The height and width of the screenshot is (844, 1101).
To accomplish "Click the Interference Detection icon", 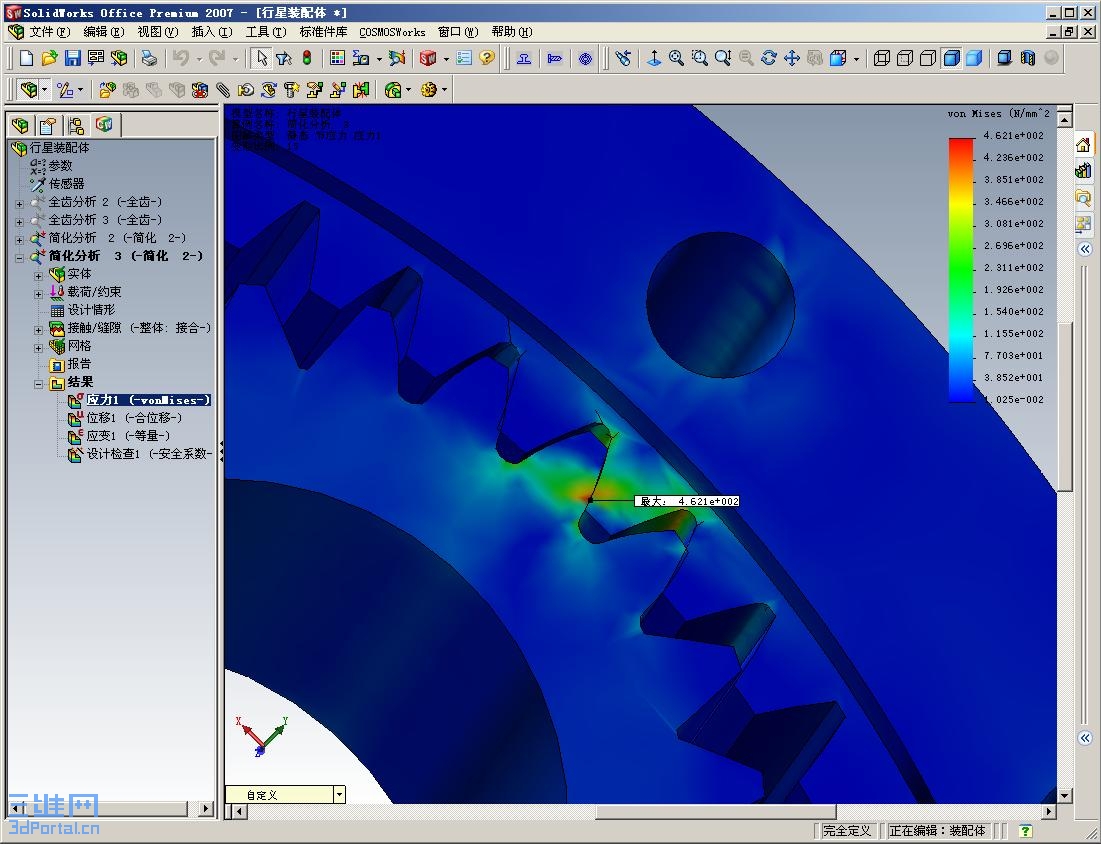I will pos(361,90).
